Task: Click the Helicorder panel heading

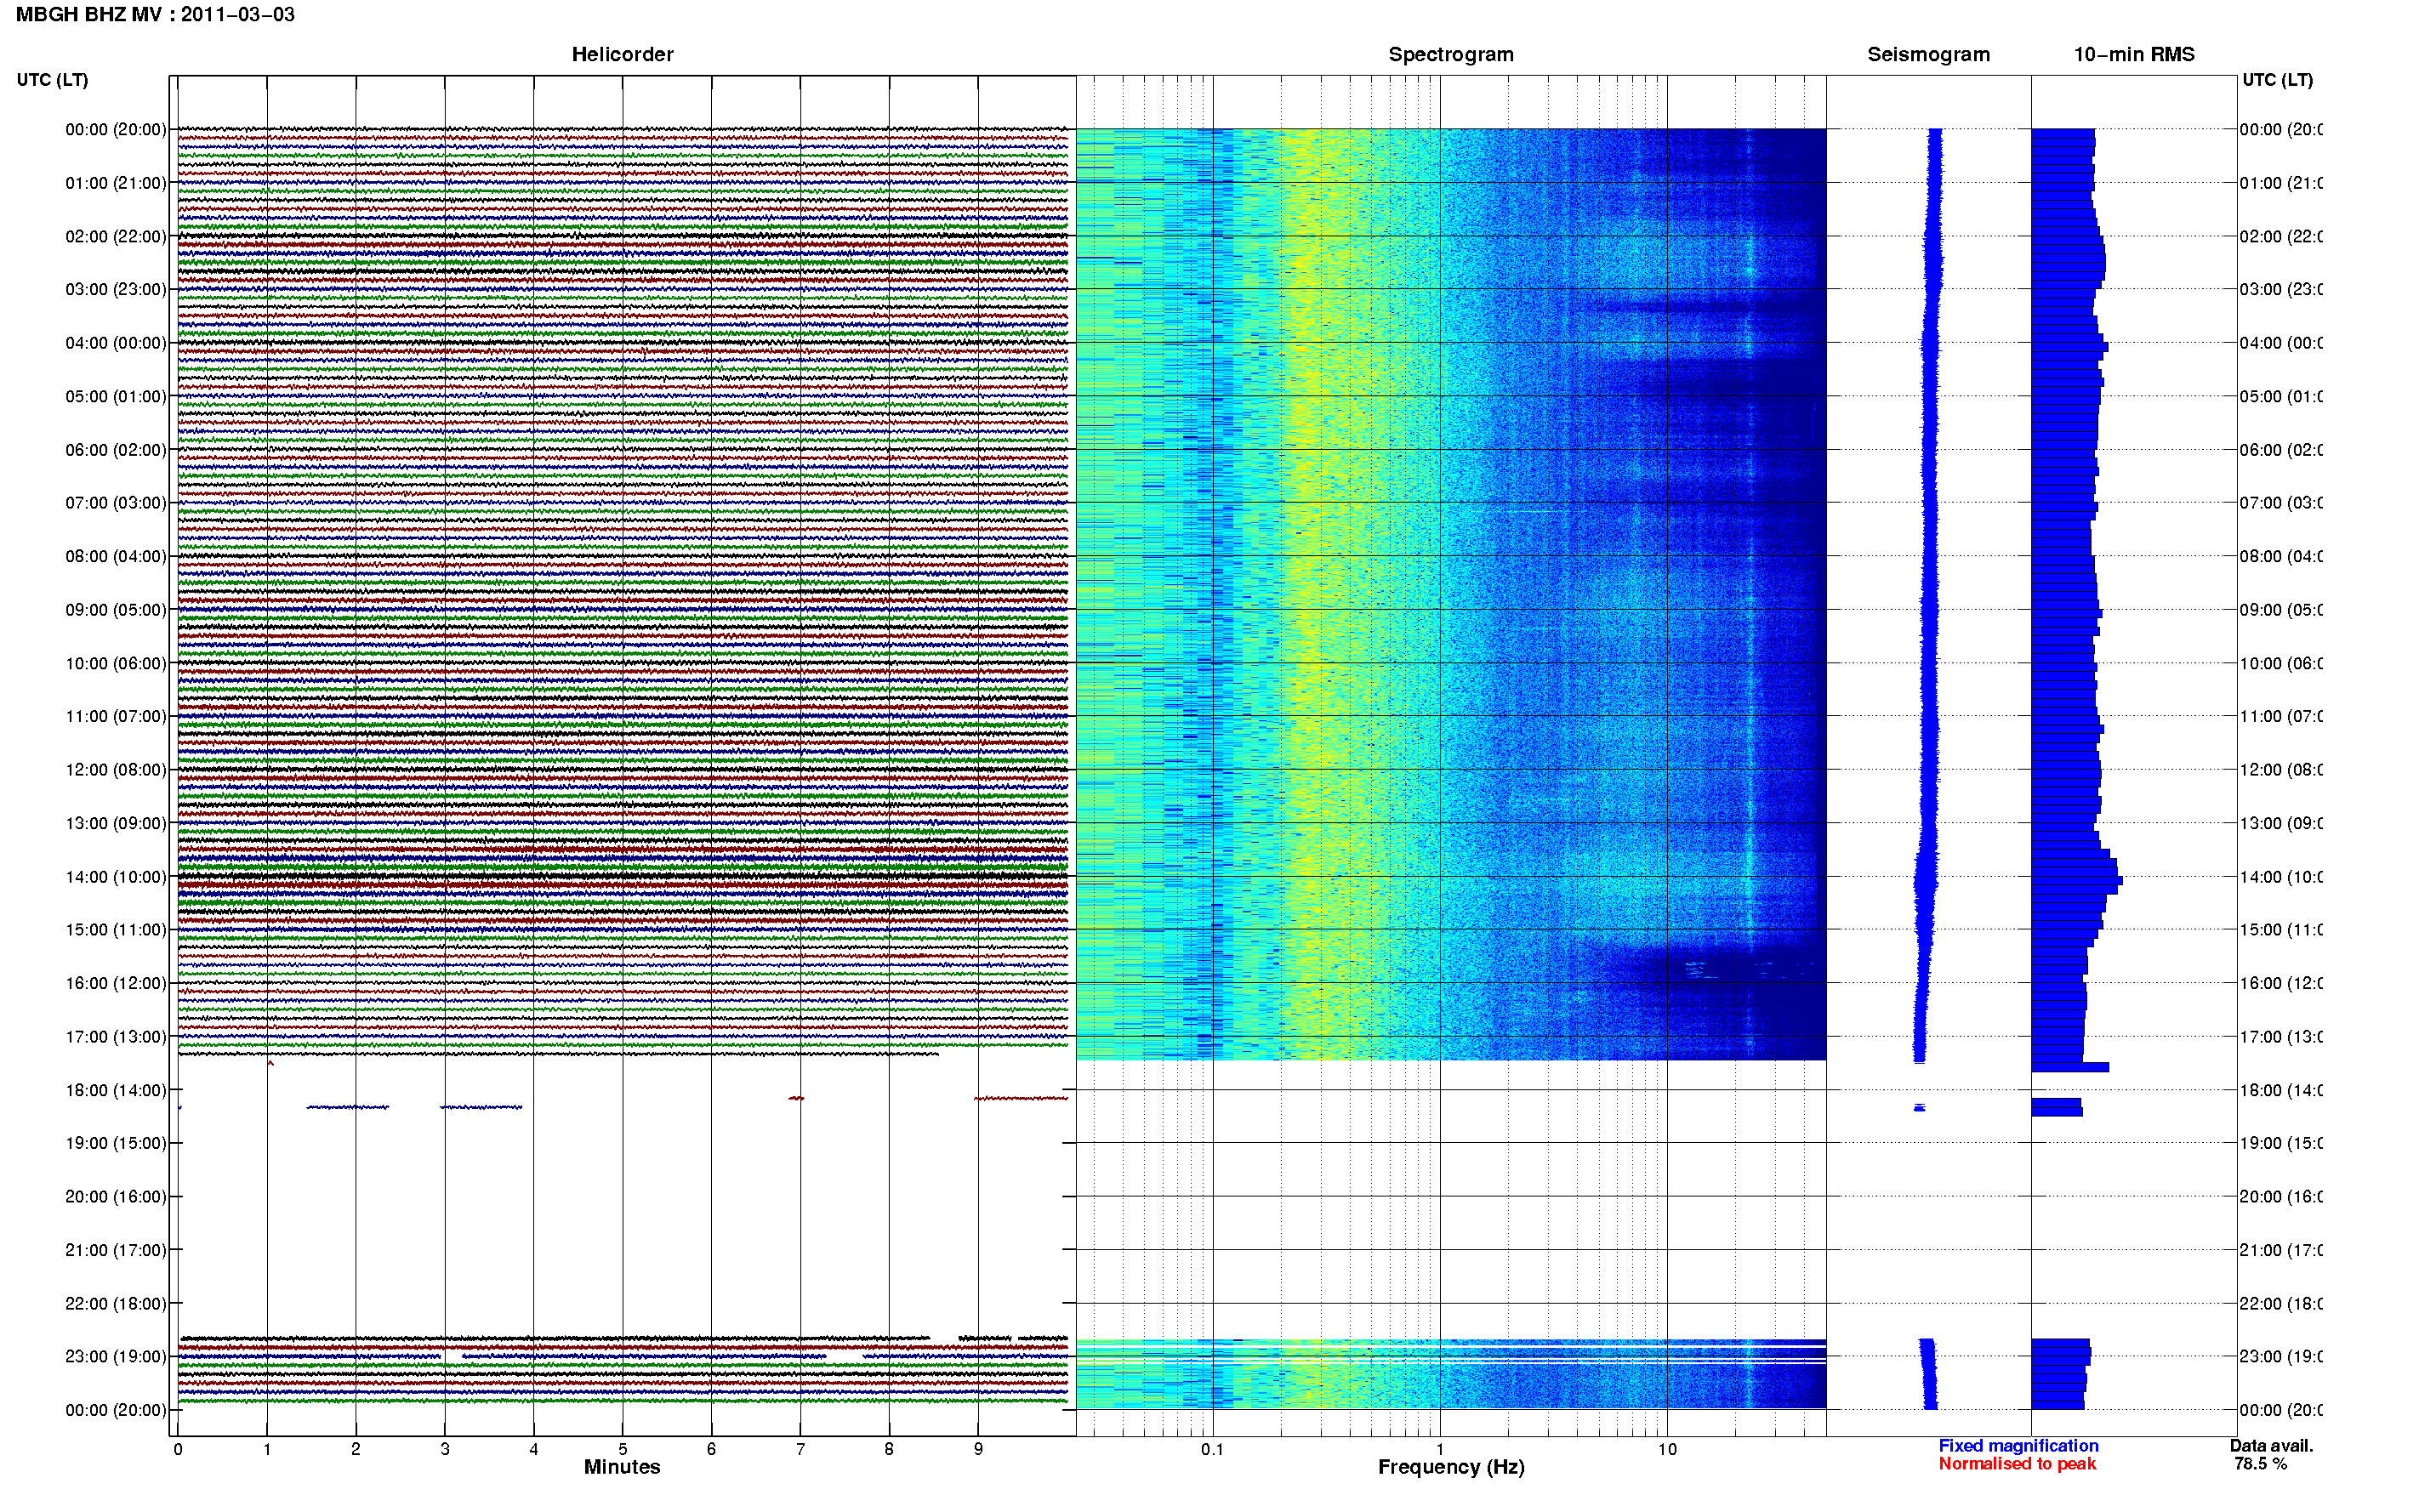Action: (x=622, y=55)
